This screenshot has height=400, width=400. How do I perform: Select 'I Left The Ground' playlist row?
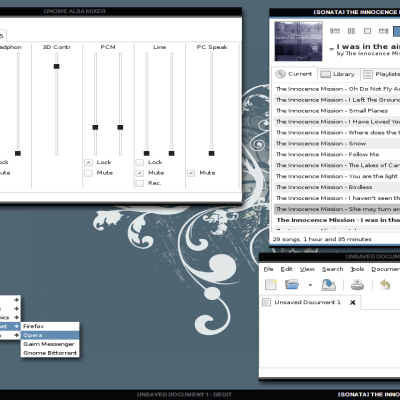pos(337,100)
